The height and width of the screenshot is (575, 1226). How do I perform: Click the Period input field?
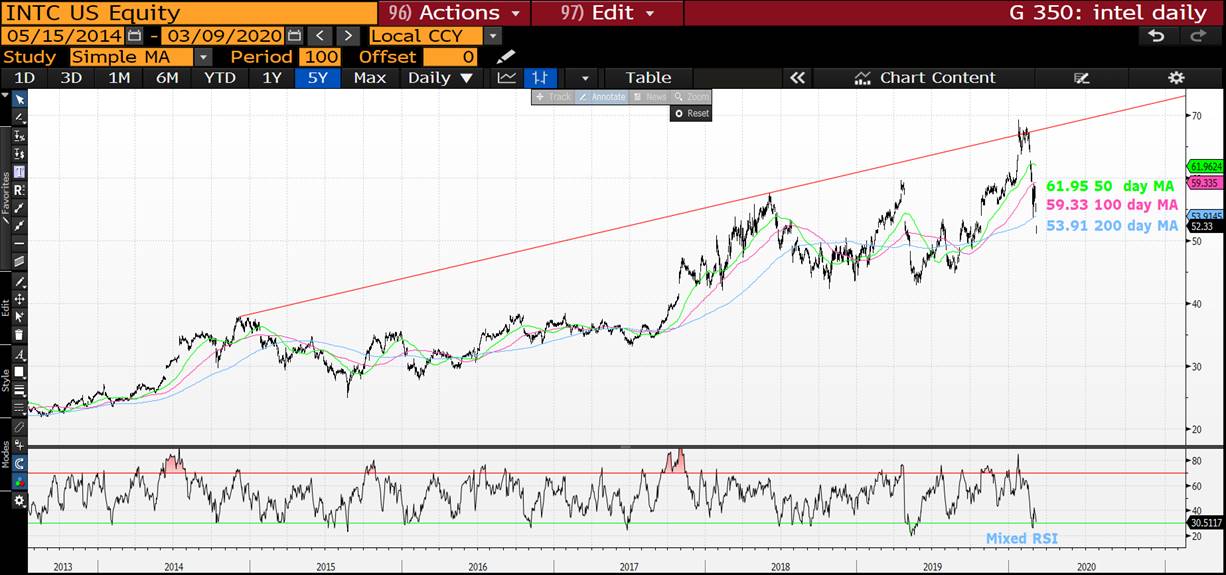point(319,57)
